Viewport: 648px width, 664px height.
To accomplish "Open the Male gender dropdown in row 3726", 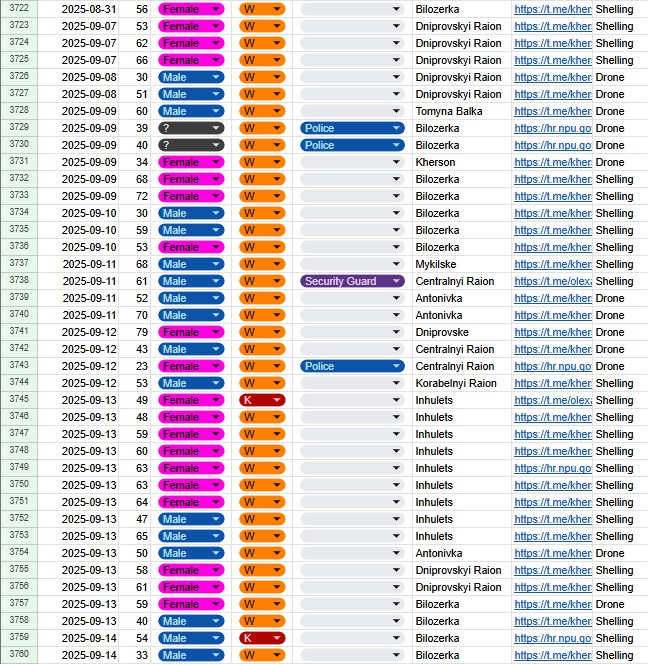I will pos(191,77).
